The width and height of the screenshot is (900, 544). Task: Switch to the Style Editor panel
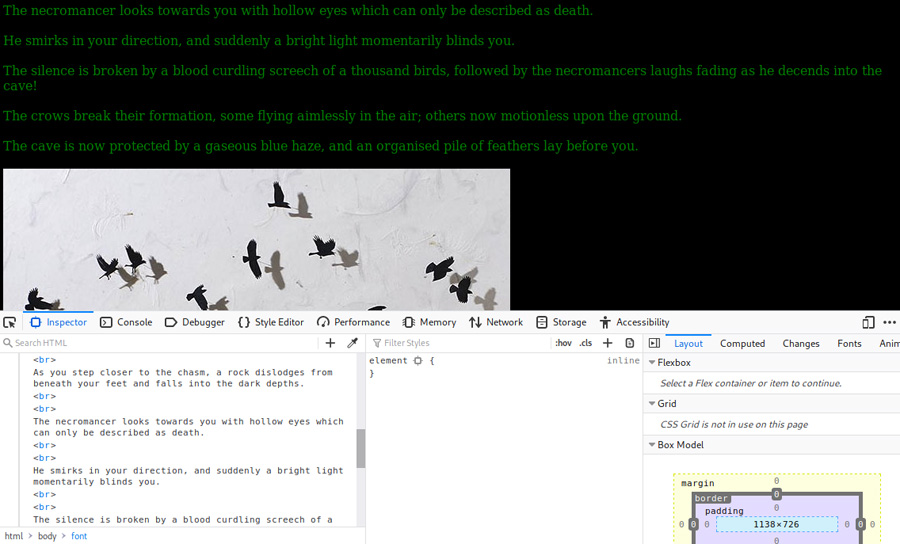271,322
